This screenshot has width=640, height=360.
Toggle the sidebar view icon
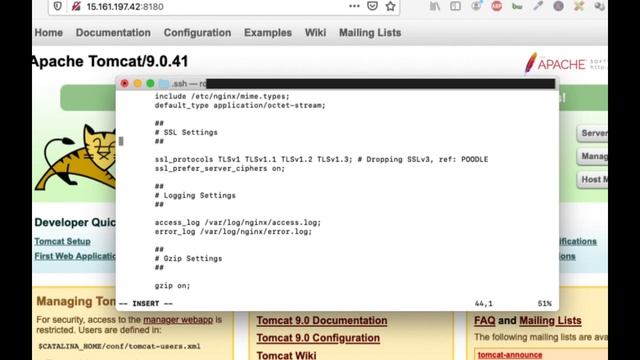[456, 6]
